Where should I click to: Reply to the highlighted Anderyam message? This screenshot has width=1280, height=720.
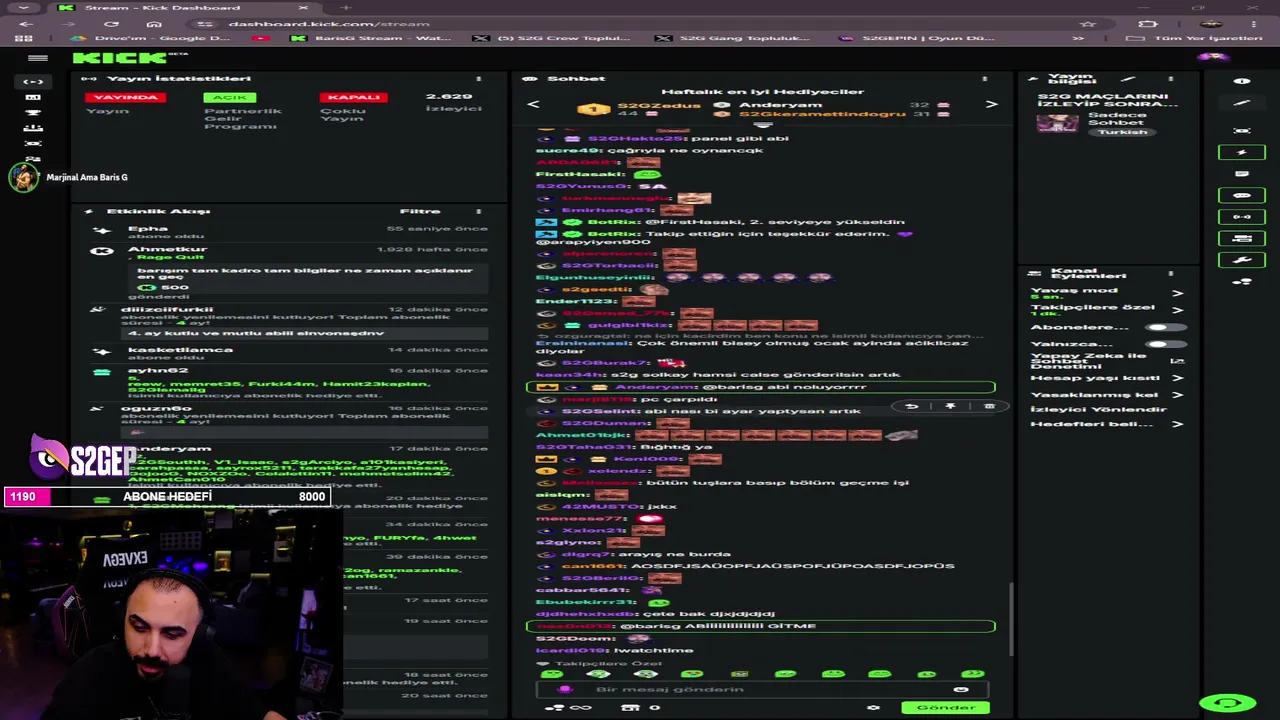911,407
